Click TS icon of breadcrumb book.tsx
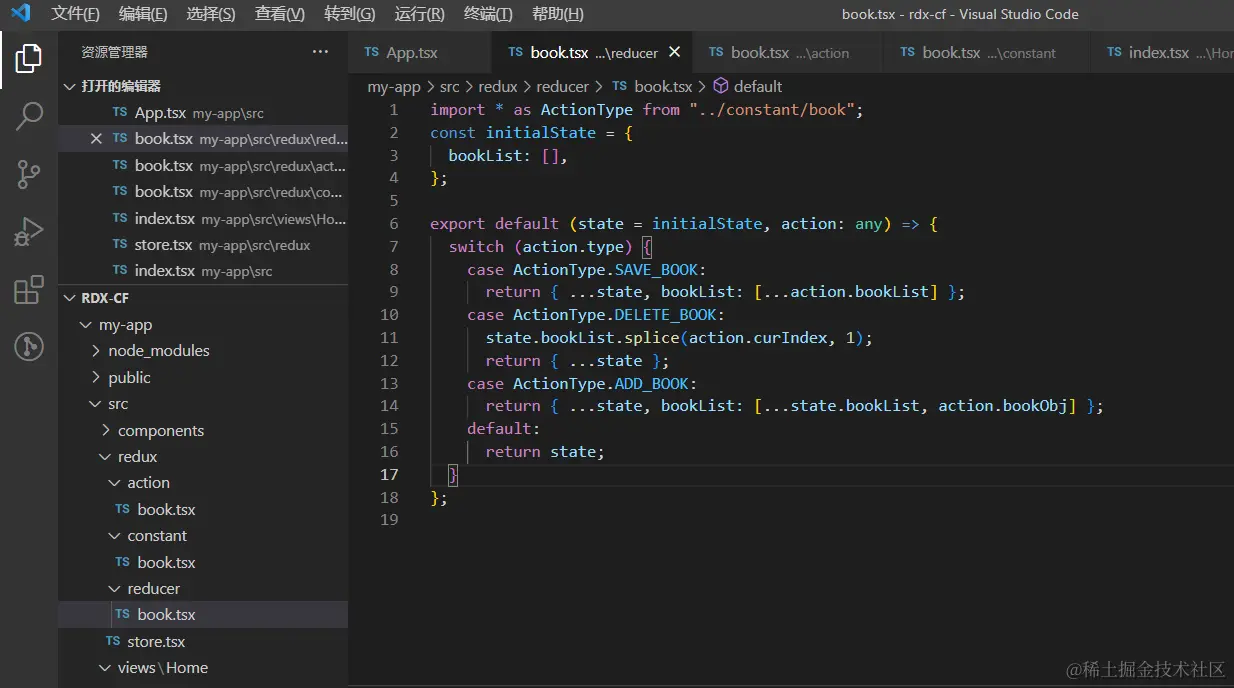 point(619,87)
